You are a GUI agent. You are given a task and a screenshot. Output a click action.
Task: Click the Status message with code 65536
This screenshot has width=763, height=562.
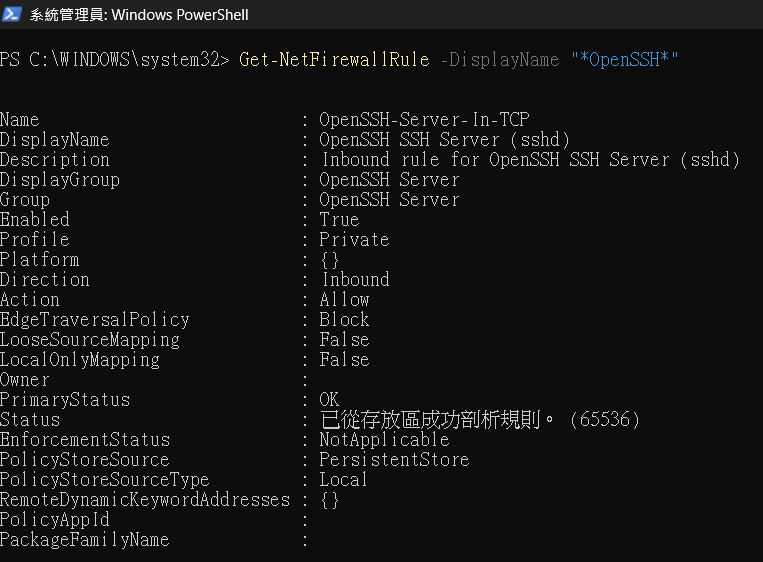[x=480, y=419]
